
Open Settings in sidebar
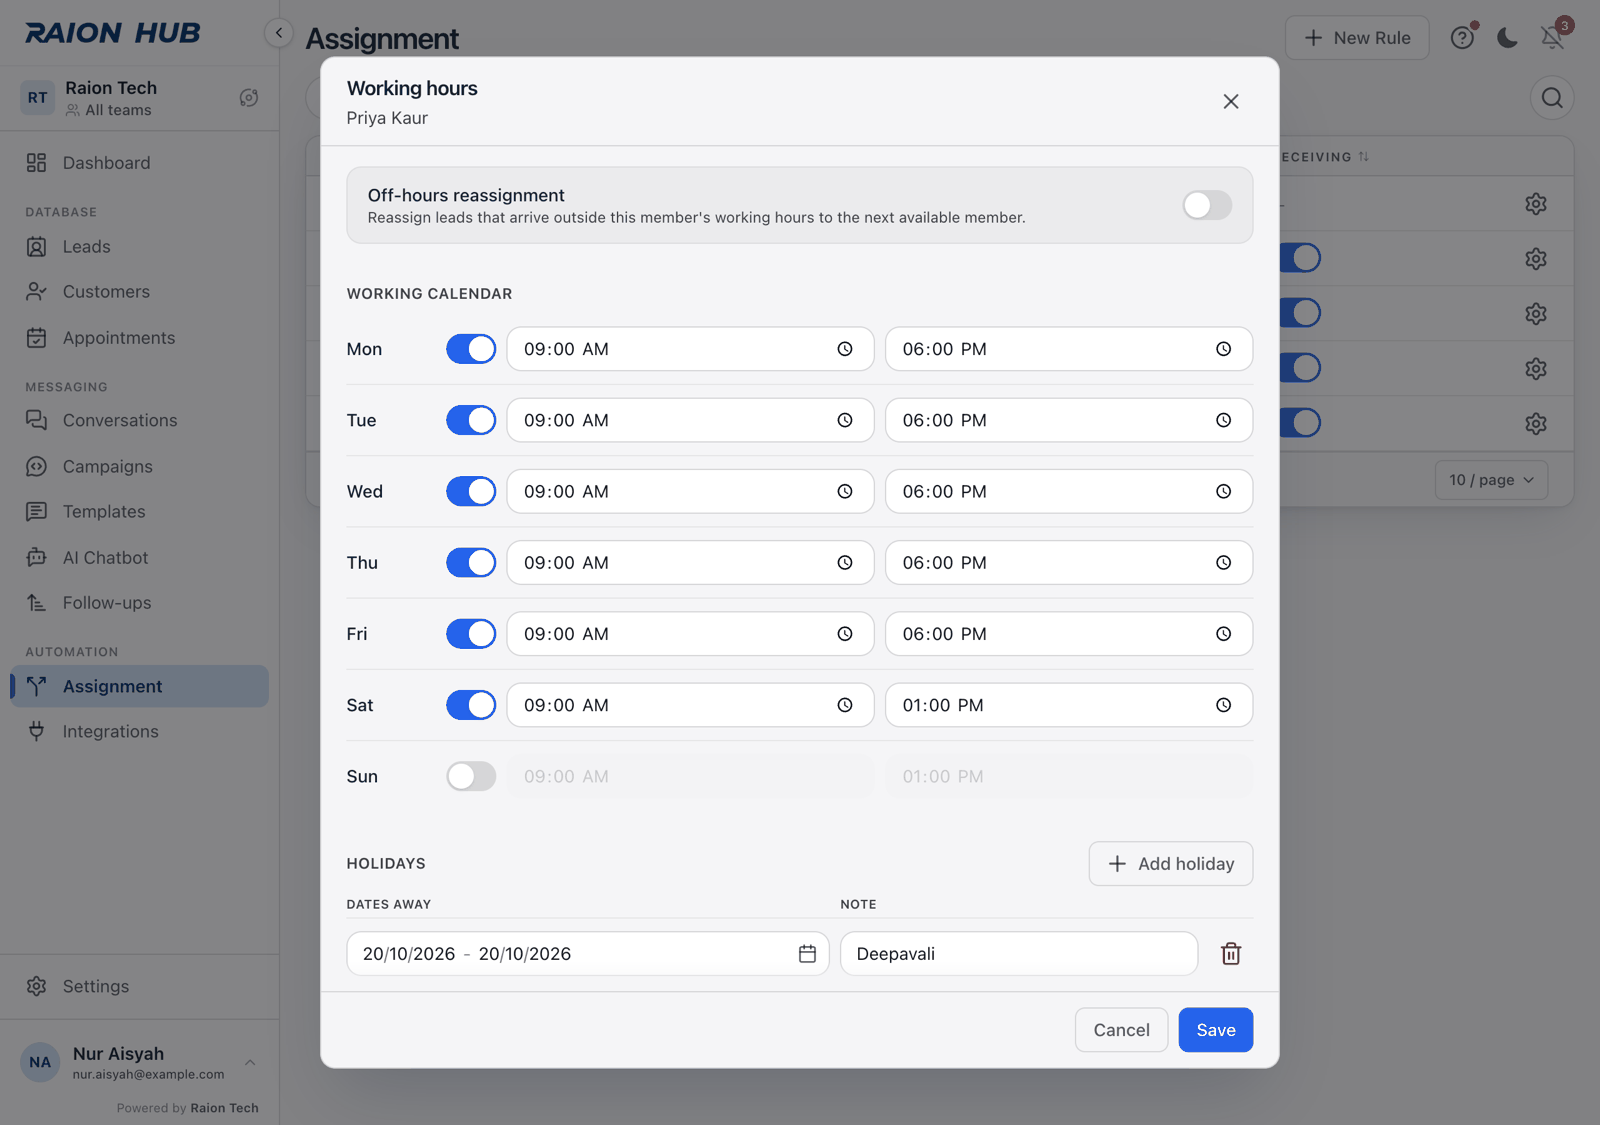point(139,986)
